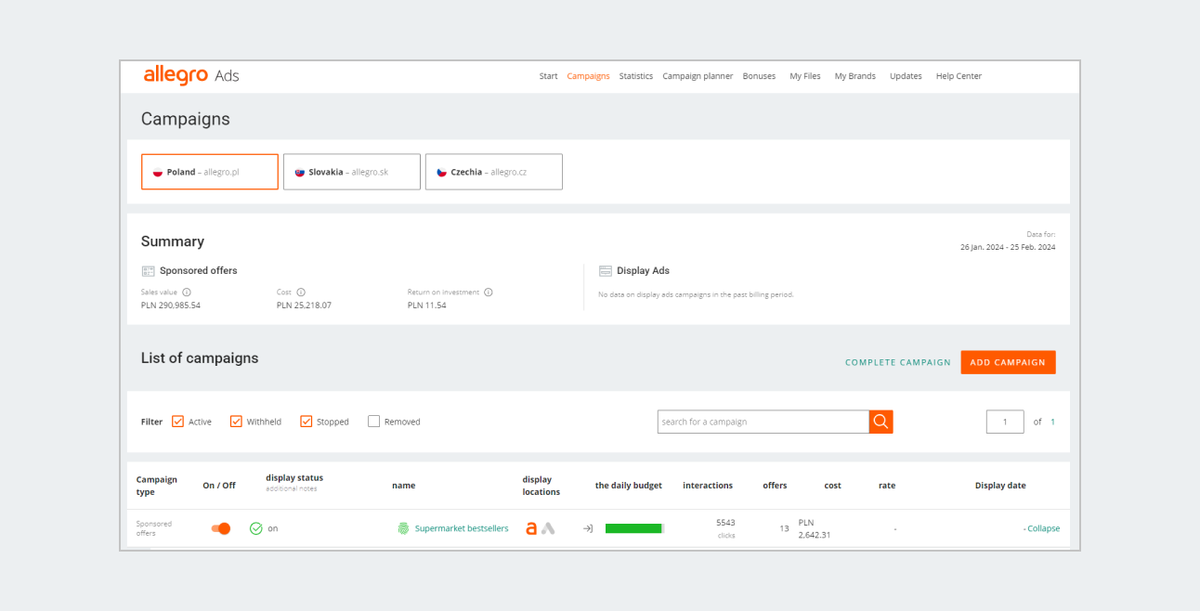This screenshot has height=611, width=1200.
Task: Select the Czechia allegro.cz marketplace tab
Action: [494, 172]
